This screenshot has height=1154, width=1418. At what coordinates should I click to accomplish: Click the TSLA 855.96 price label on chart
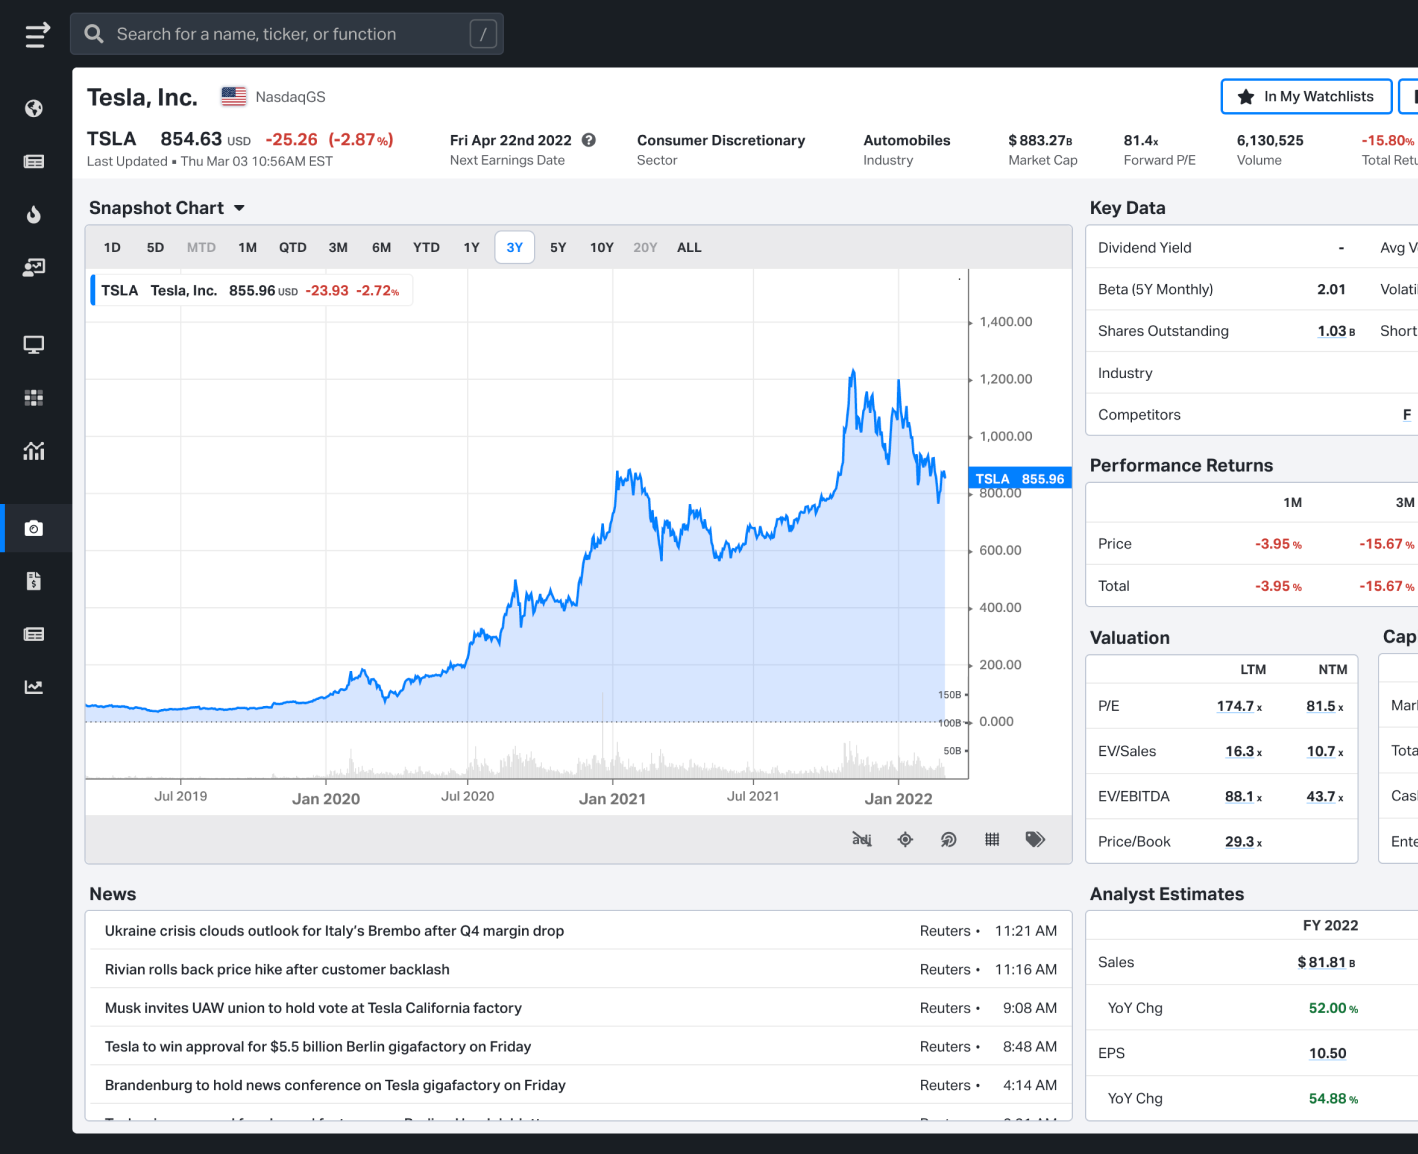pyautogui.click(x=1020, y=479)
